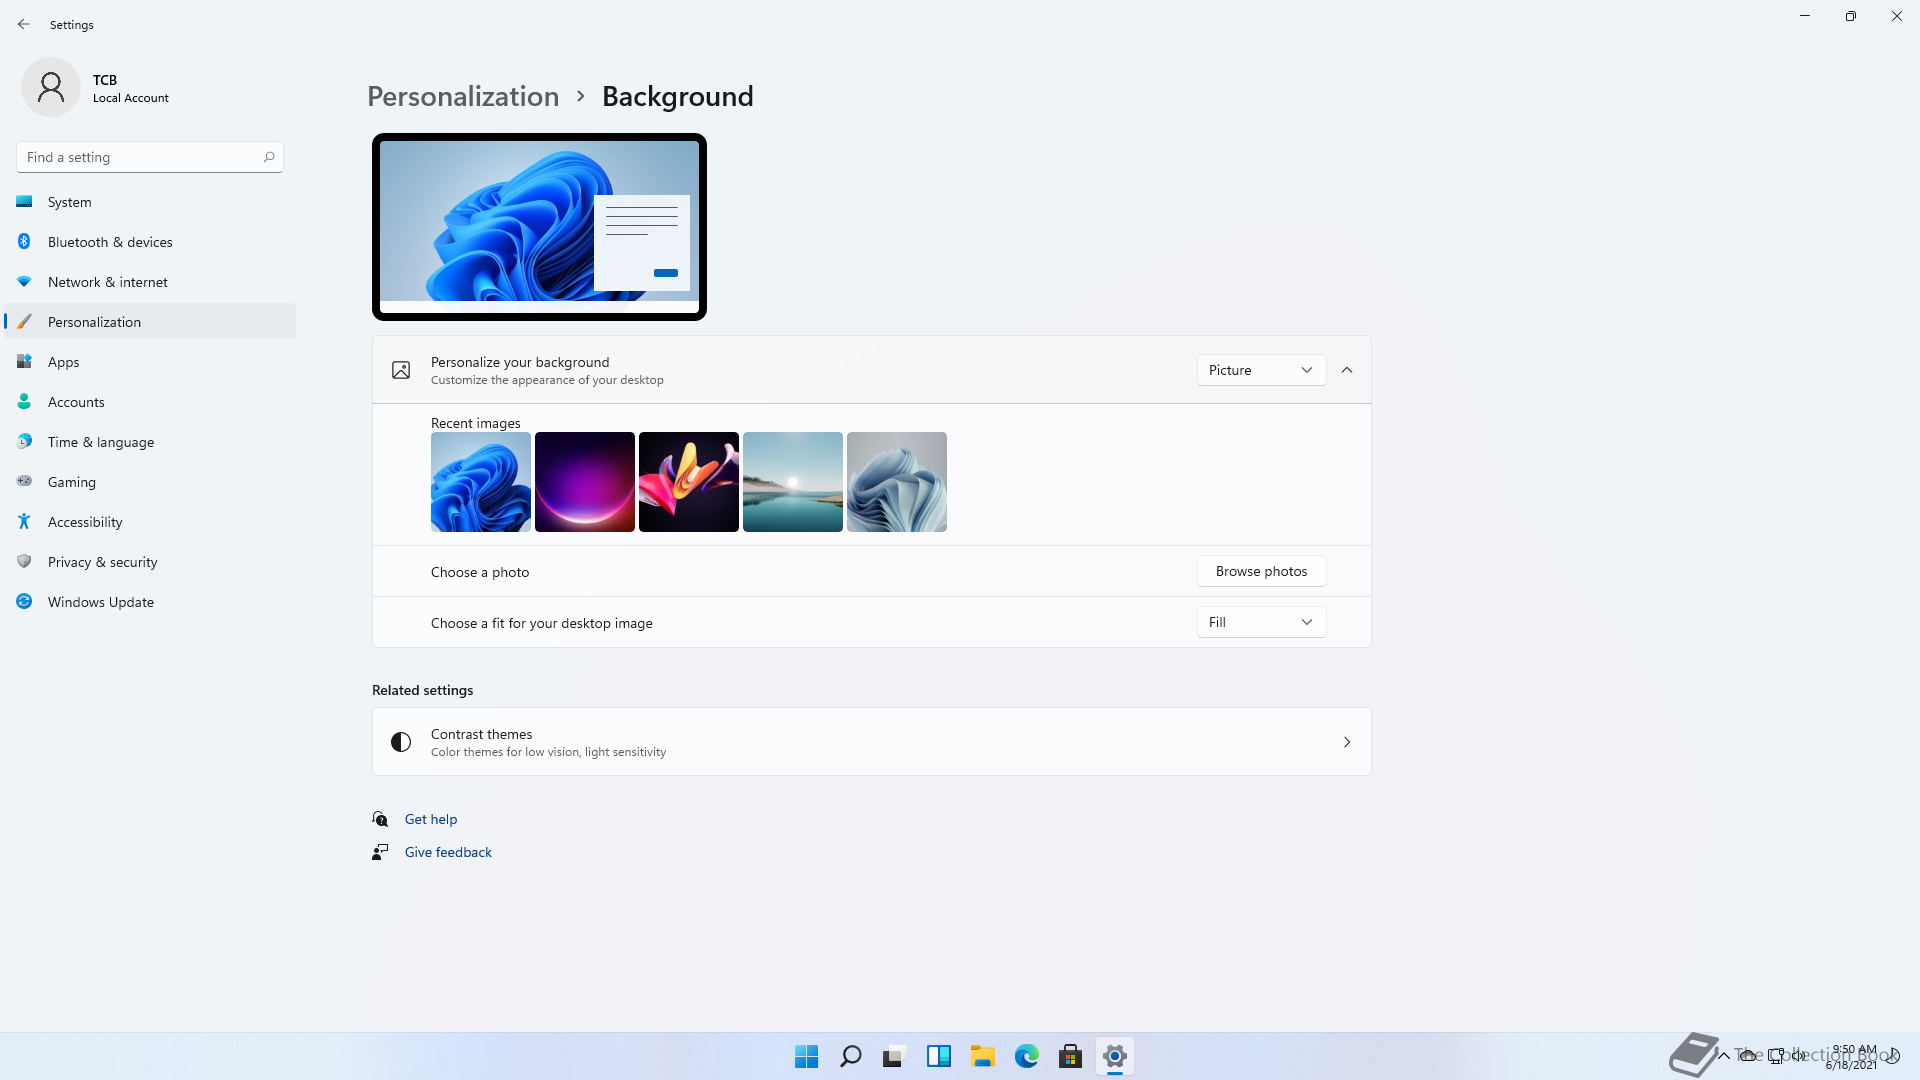Click the Time & language globe icon
Screen dimensions: 1920x1080
[x=24, y=441]
